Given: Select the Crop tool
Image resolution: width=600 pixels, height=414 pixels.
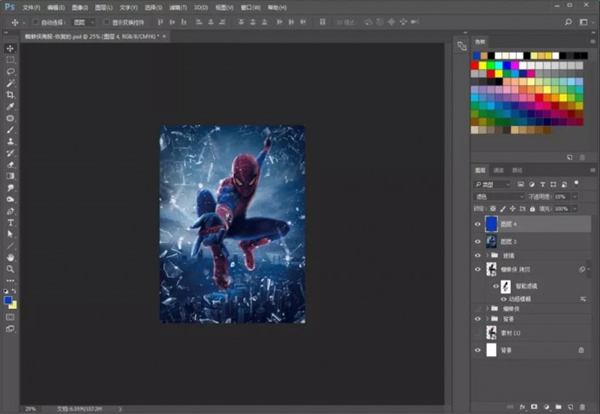Looking at the screenshot, I should point(10,95).
